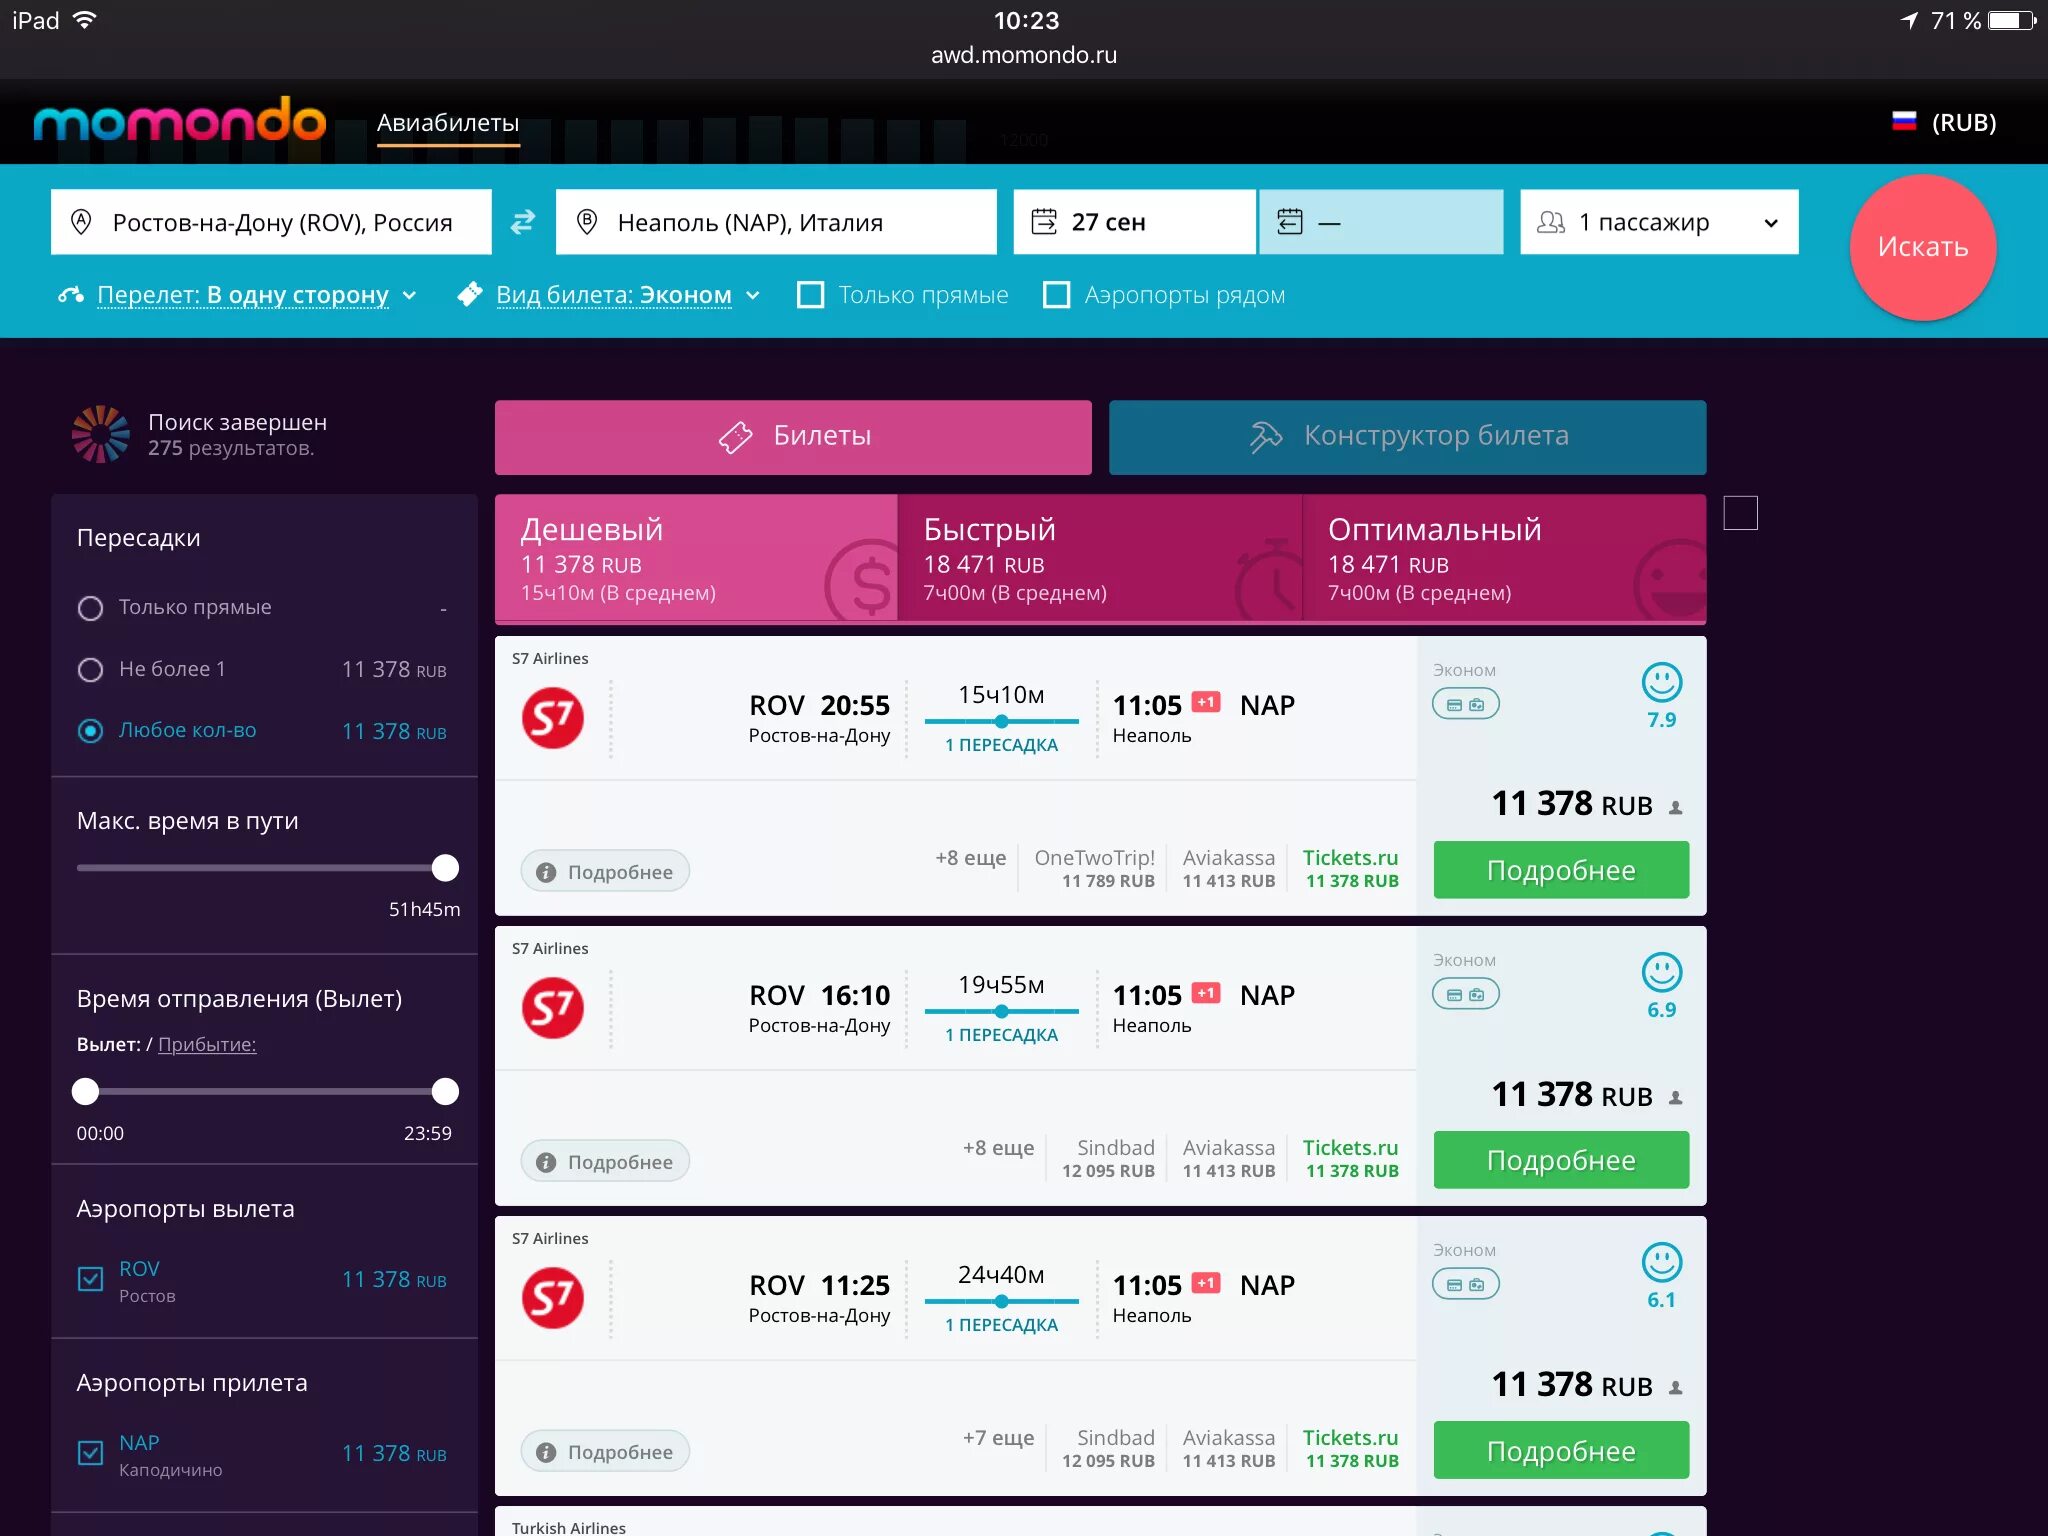Open the Tickets.ru offer on the 20:55 flight

[1351, 869]
